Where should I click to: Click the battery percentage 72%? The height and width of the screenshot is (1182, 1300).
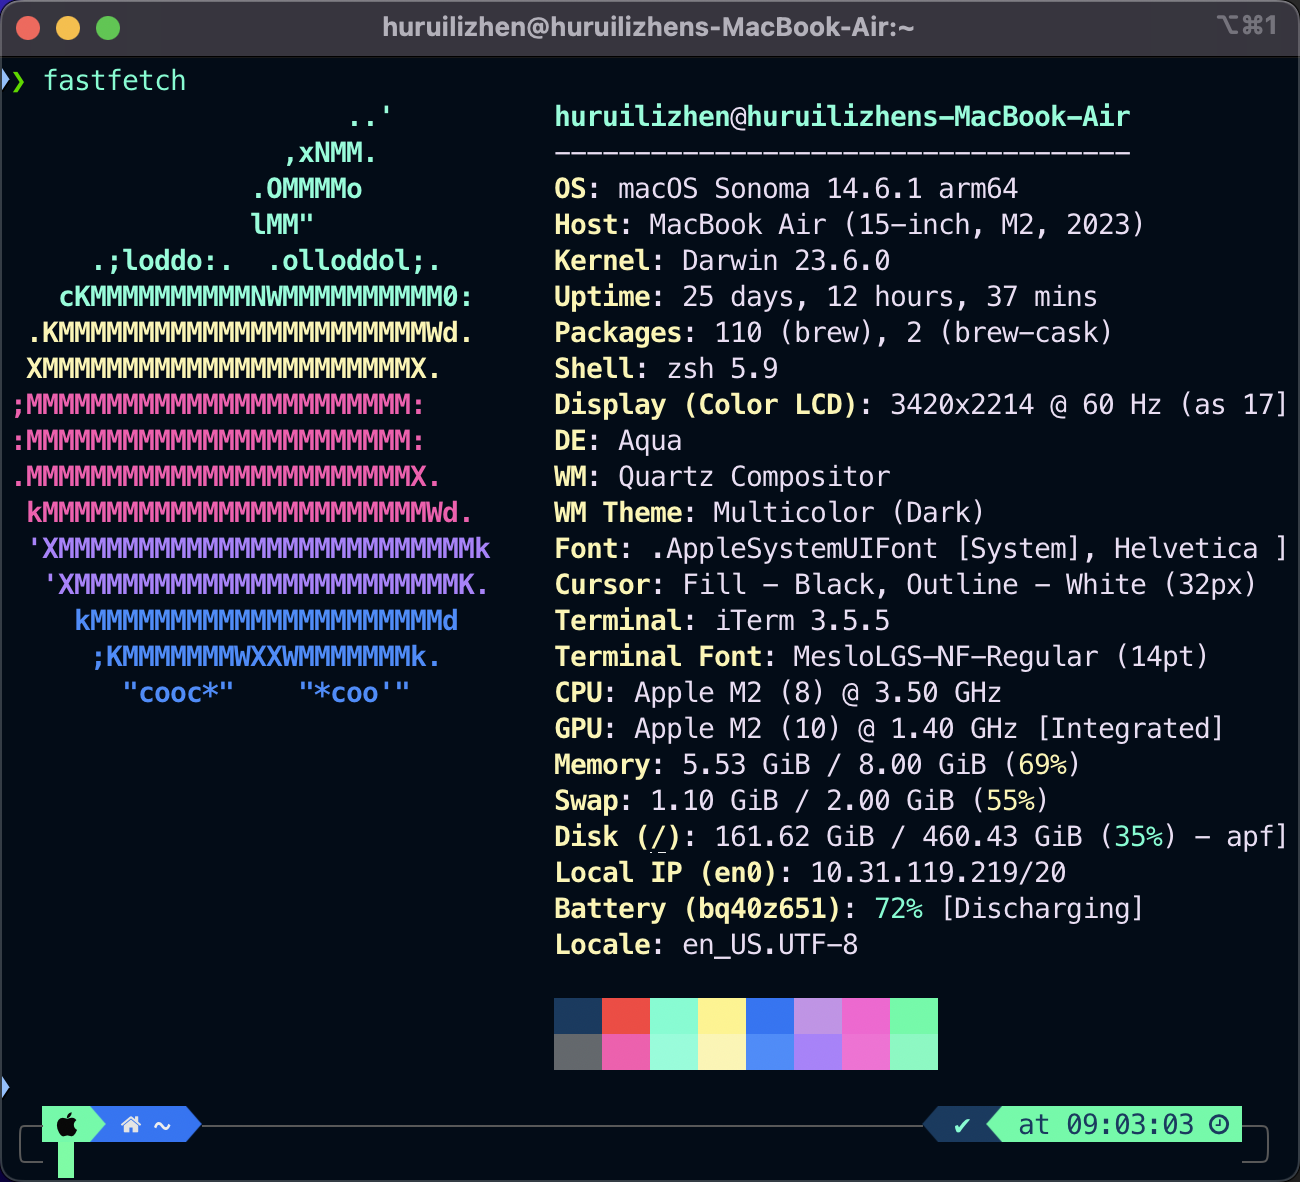coord(898,909)
